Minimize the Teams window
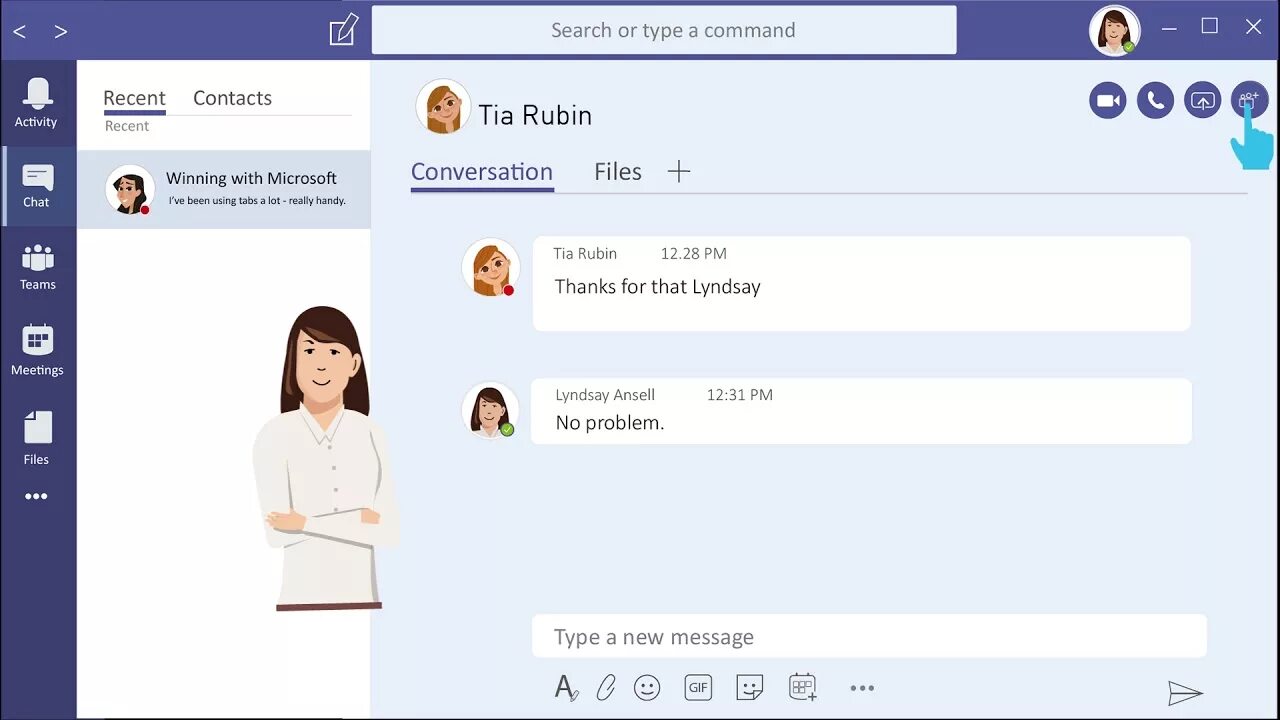 pyautogui.click(x=1169, y=29)
